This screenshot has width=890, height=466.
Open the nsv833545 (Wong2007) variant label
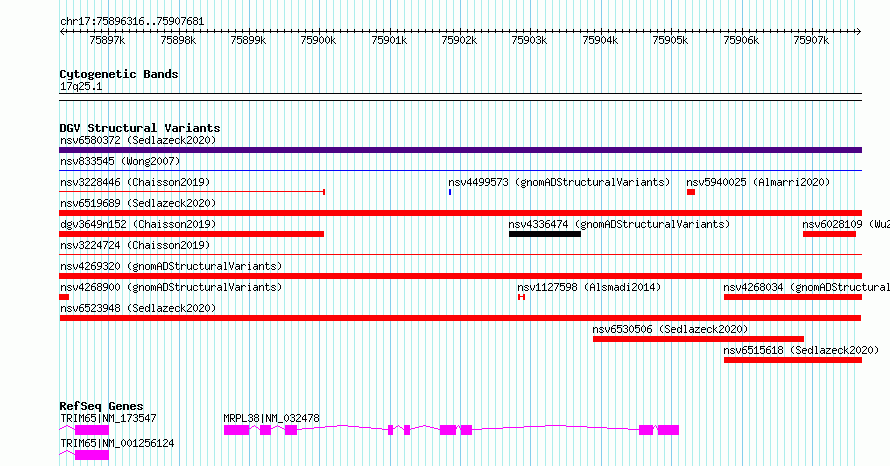(120, 161)
